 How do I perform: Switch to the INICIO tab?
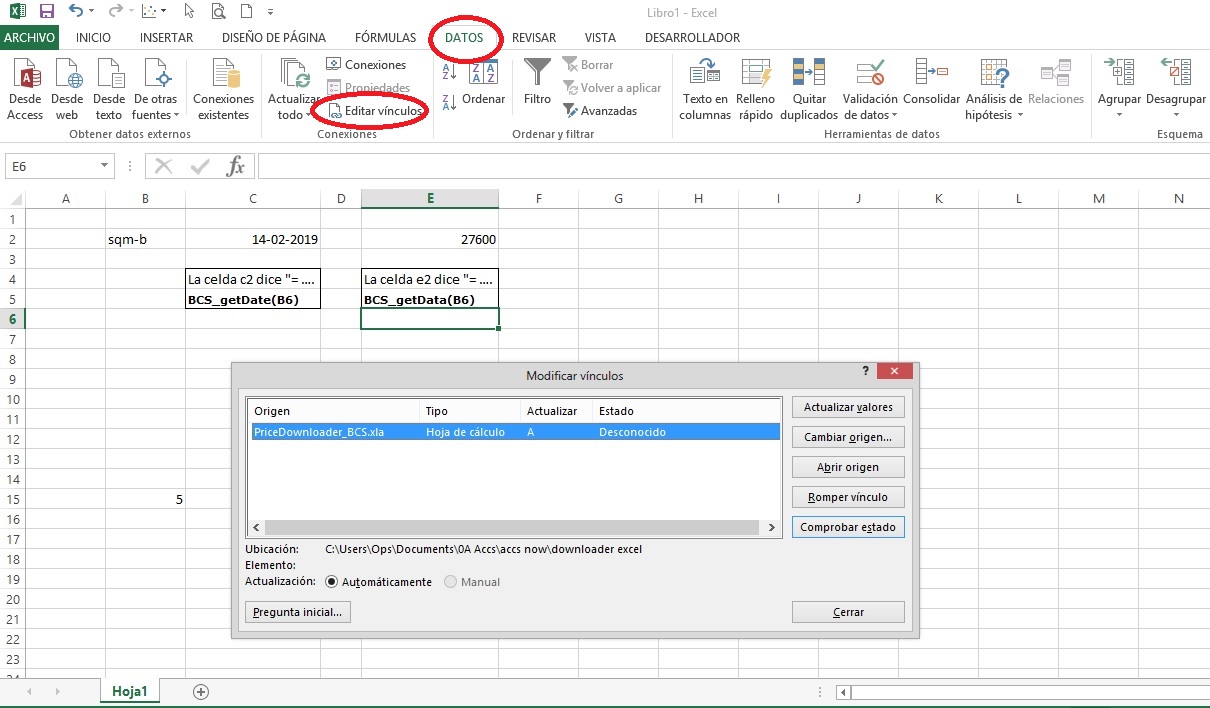(x=93, y=38)
